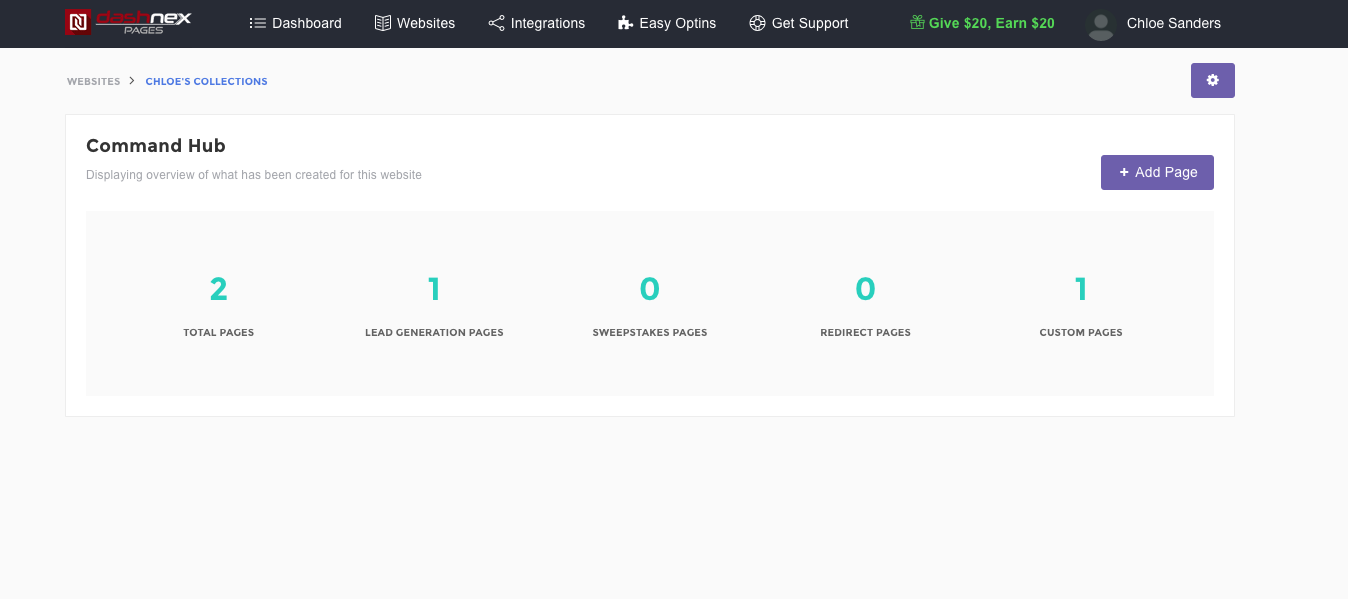
Task: Click the Lead Generation Pages count
Action: tap(434, 289)
